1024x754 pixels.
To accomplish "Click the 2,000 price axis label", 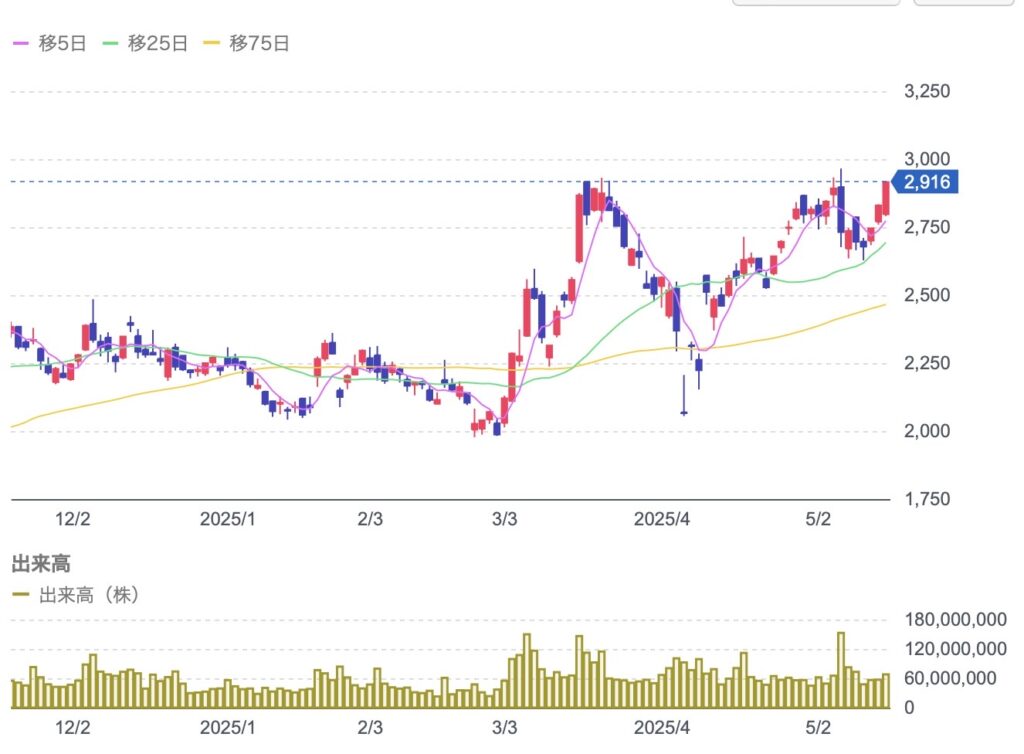I will (x=927, y=431).
